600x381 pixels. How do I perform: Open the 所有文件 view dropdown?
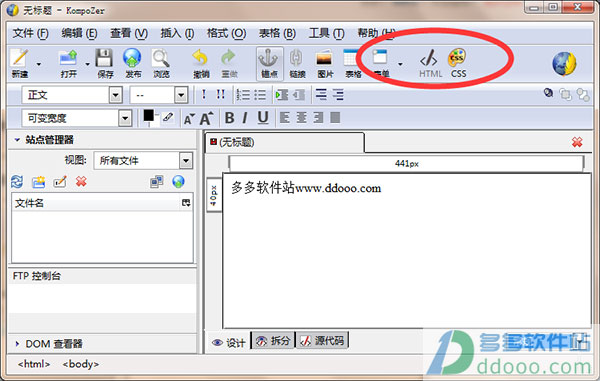143,161
